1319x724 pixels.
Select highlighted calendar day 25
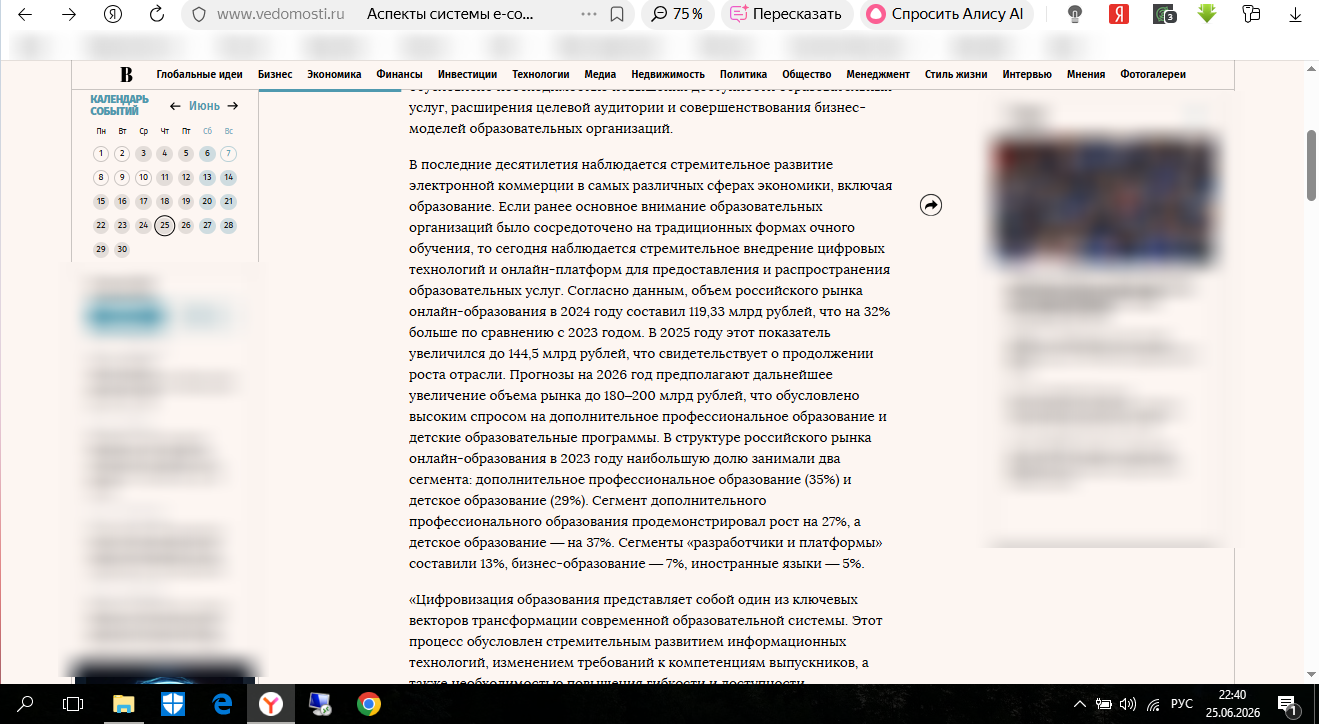tap(165, 226)
